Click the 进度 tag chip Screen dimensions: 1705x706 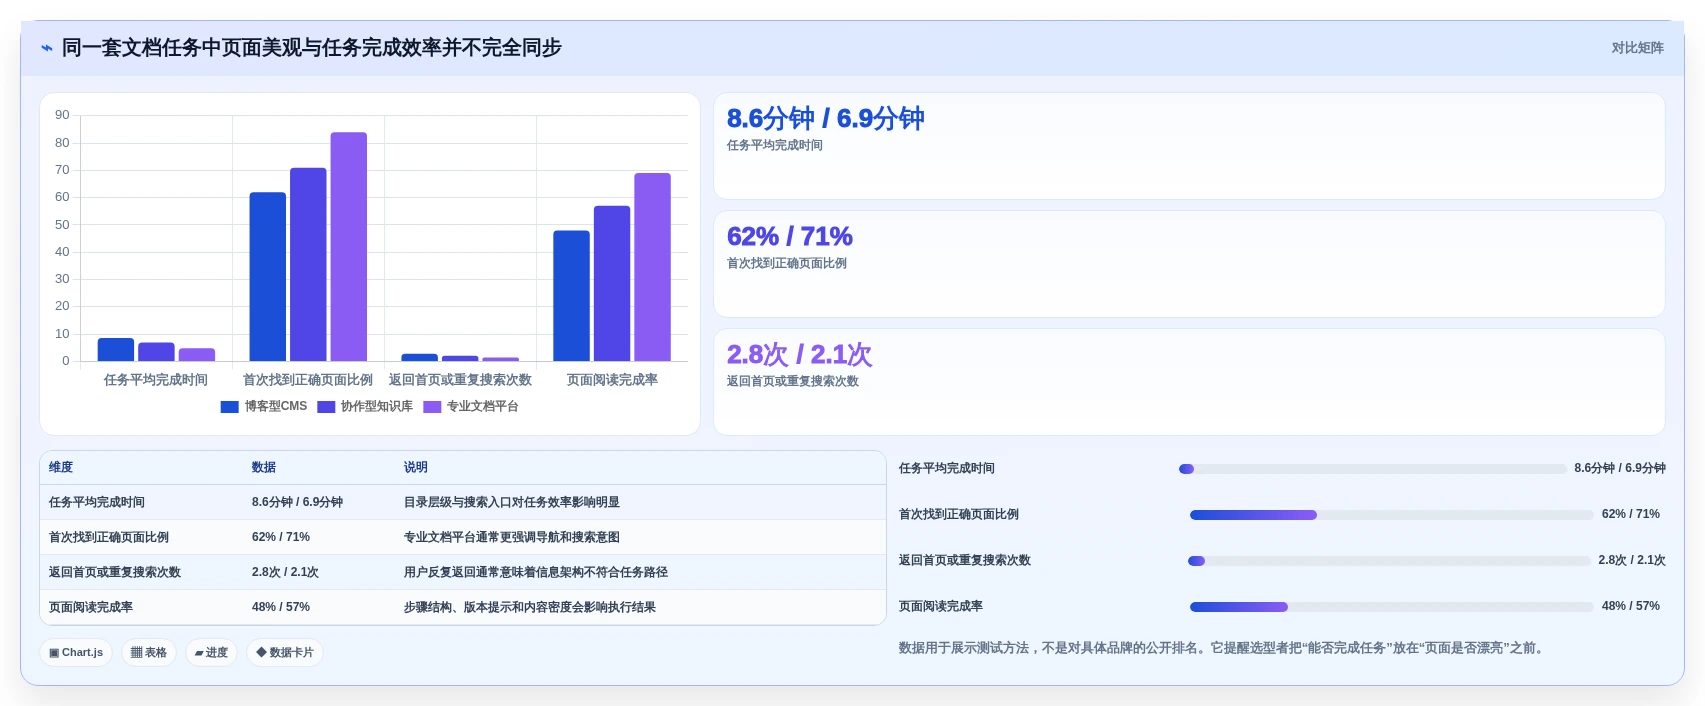click(x=211, y=653)
